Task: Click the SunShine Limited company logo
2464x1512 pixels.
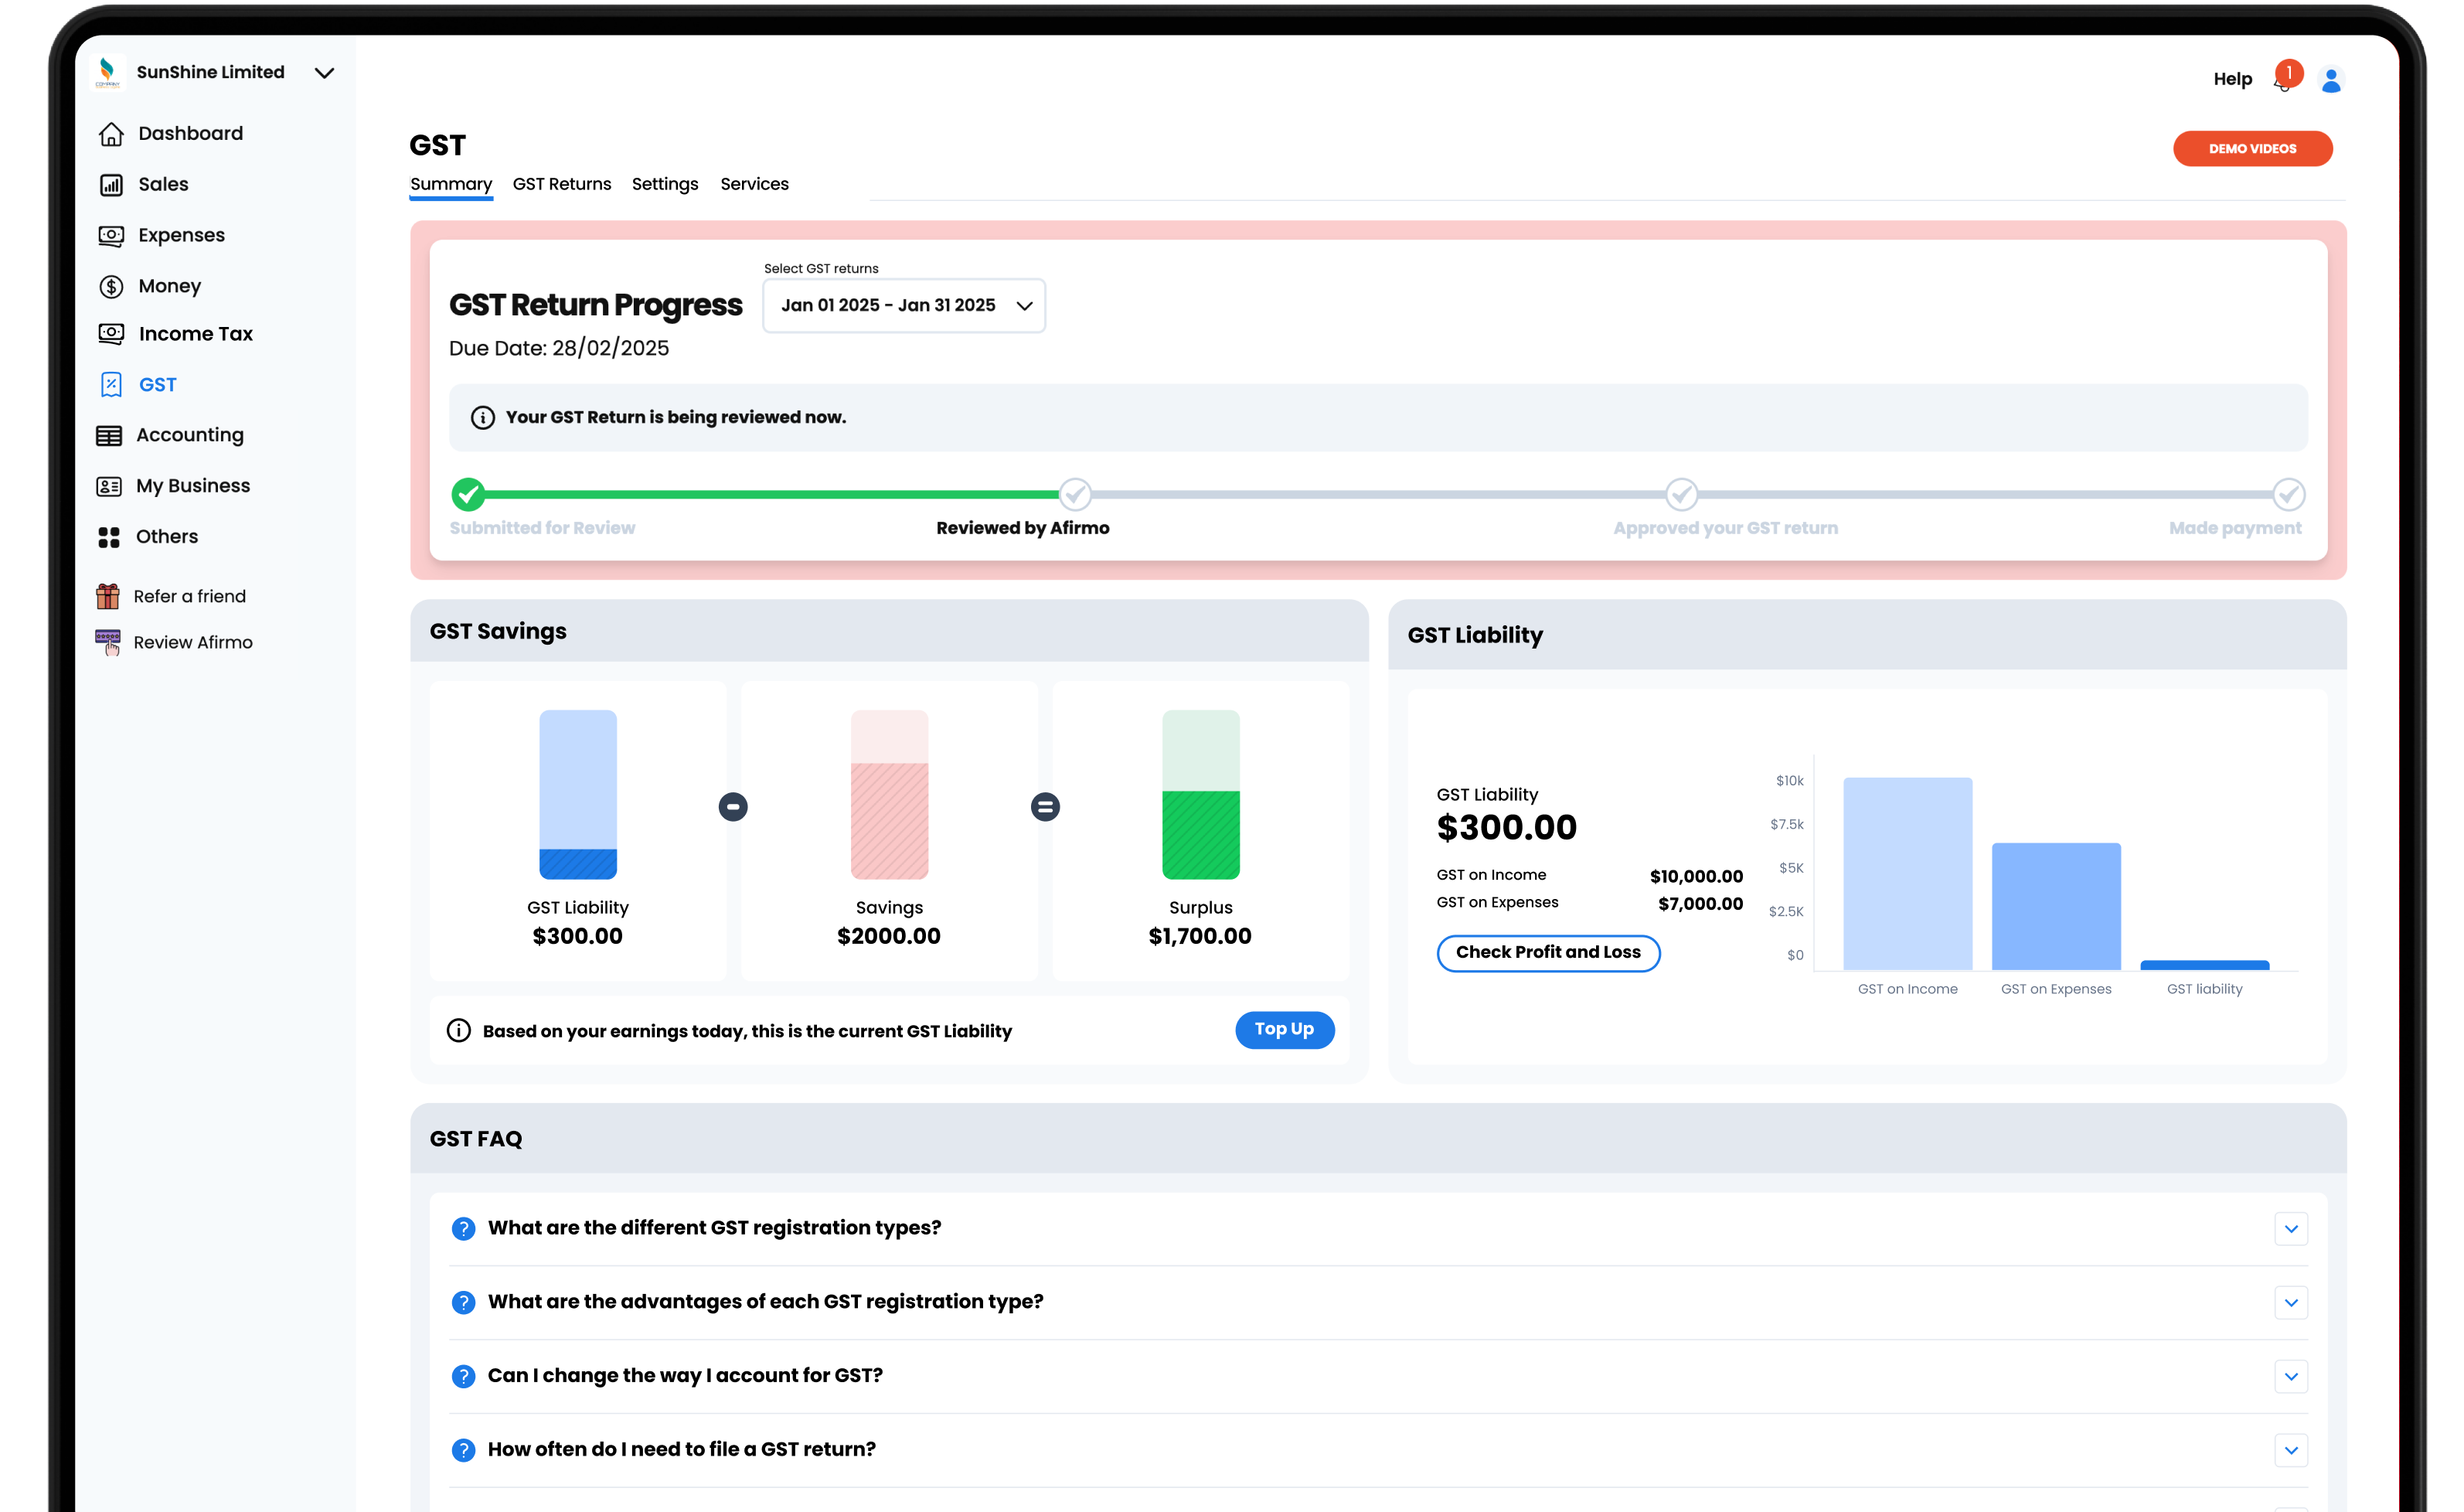Action: (x=107, y=72)
